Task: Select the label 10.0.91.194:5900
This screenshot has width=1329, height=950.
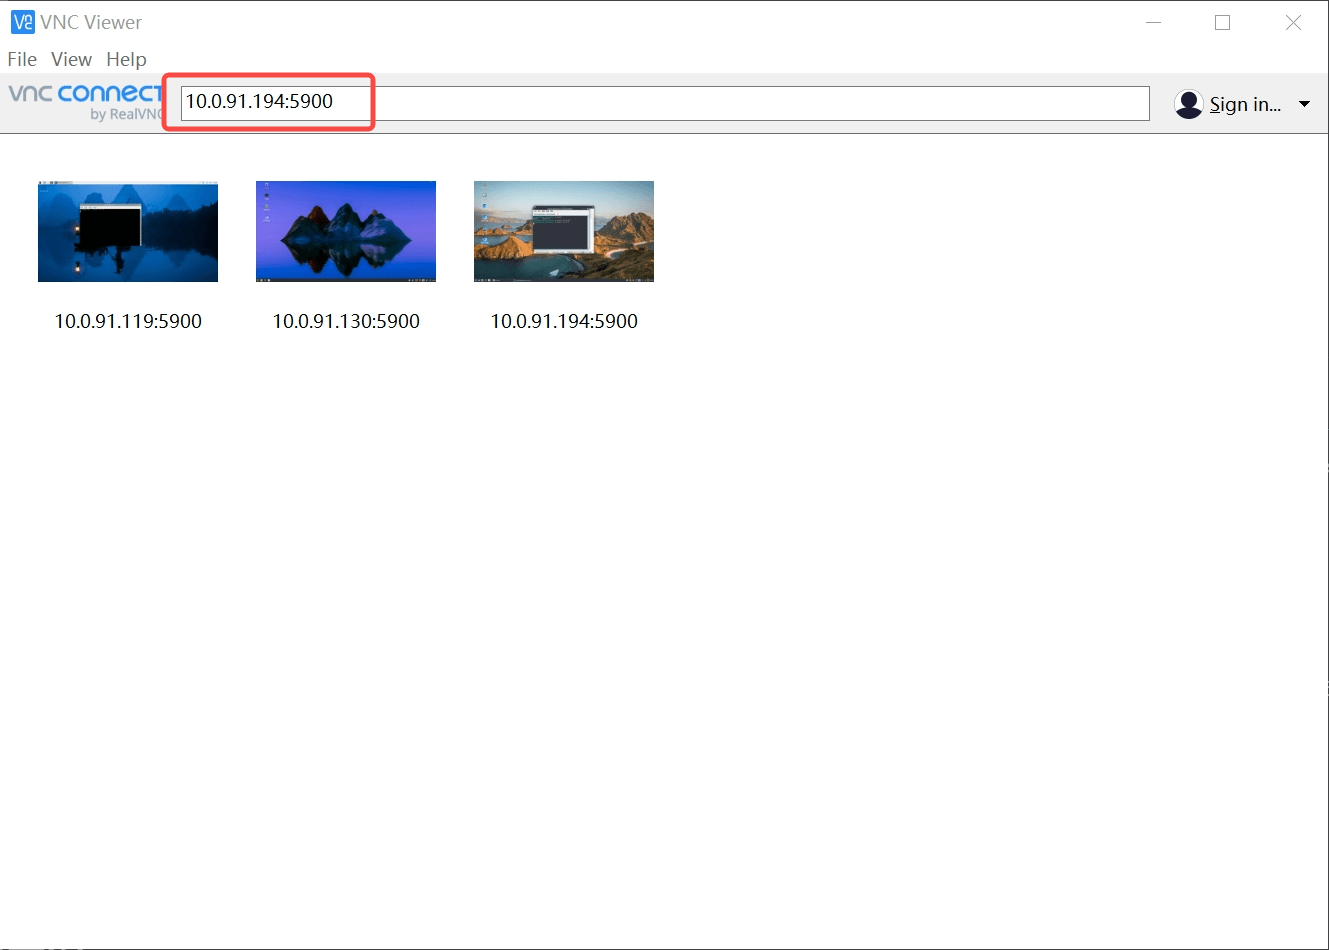Action: (x=563, y=321)
